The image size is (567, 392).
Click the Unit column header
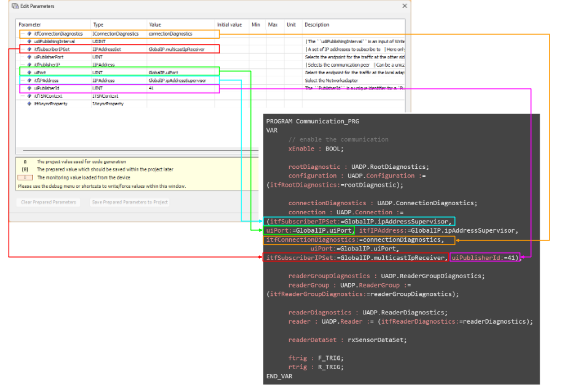(x=291, y=25)
